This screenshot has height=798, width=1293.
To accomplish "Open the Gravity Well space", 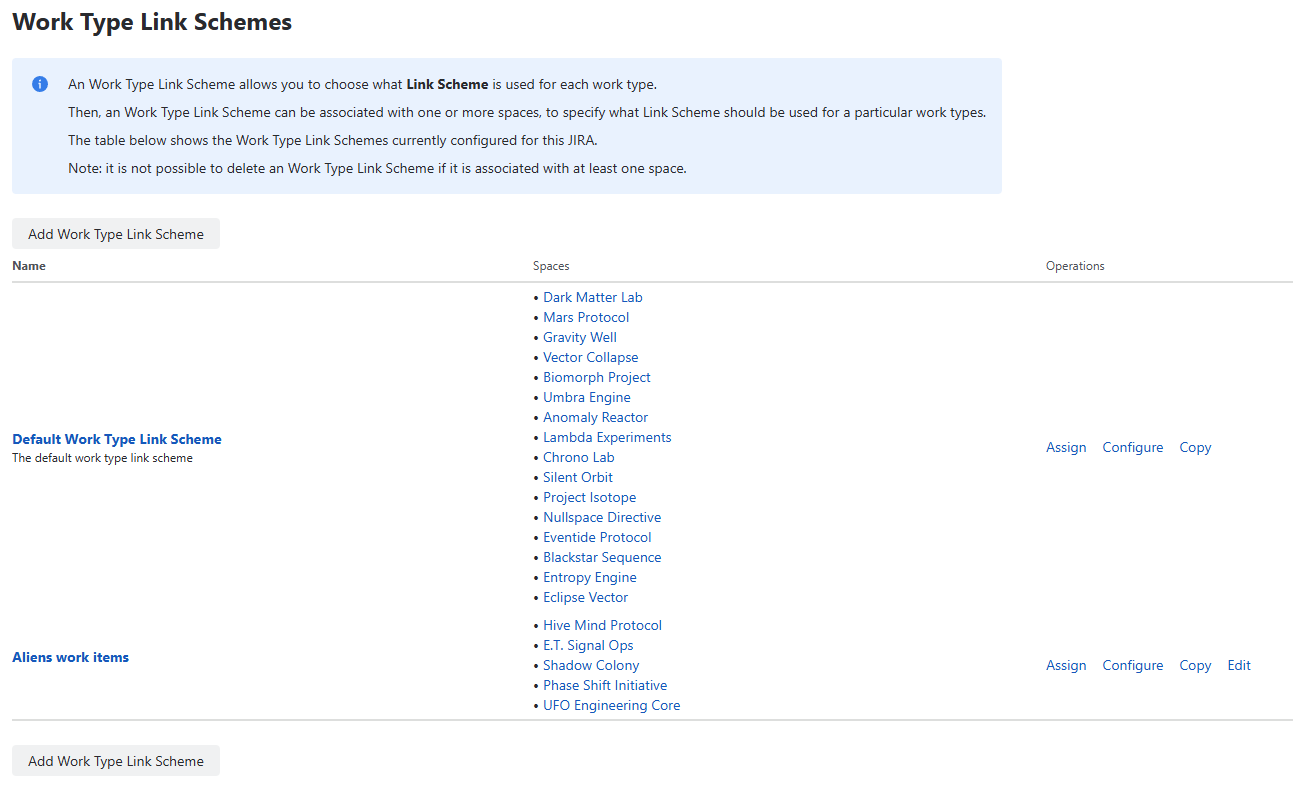I will (x=580, y=337).
